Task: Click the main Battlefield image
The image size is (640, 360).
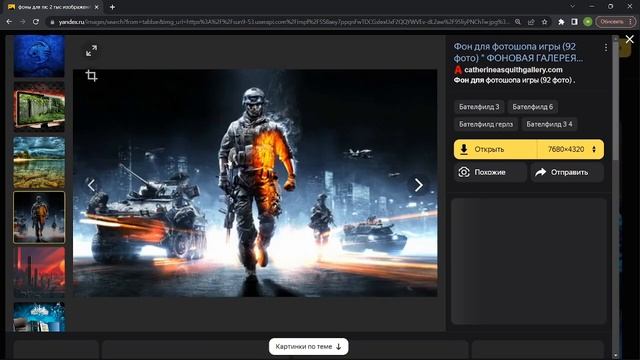Action: (x=255, y=183)
